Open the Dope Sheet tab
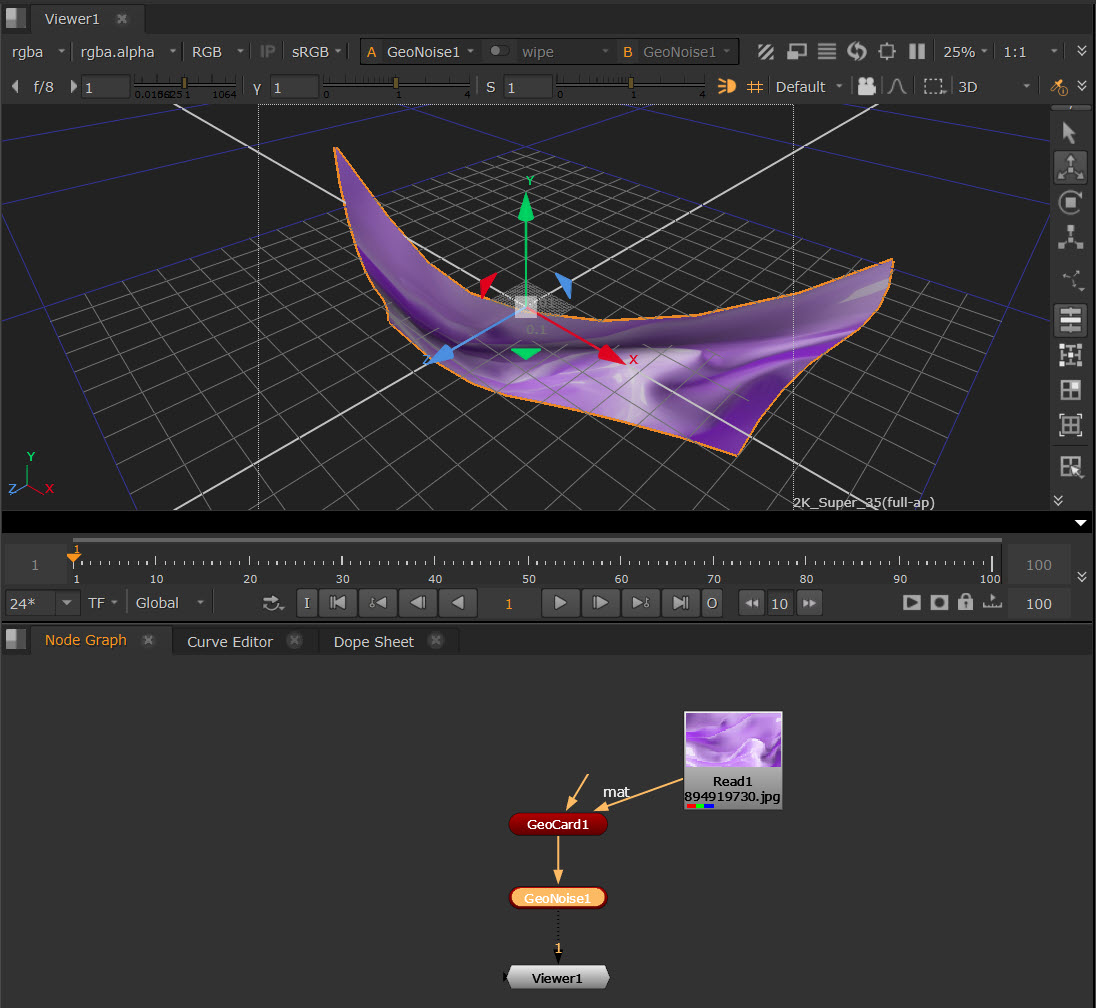 coord(373,642)
